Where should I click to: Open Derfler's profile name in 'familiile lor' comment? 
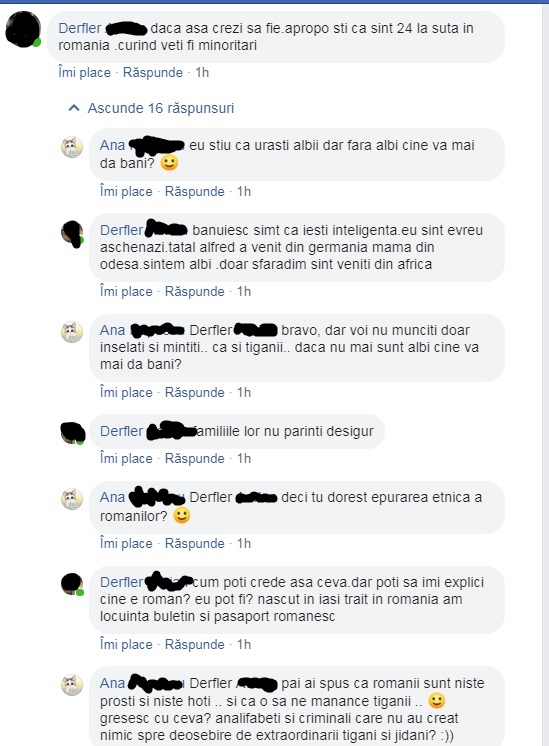click(x=121, y=431)
